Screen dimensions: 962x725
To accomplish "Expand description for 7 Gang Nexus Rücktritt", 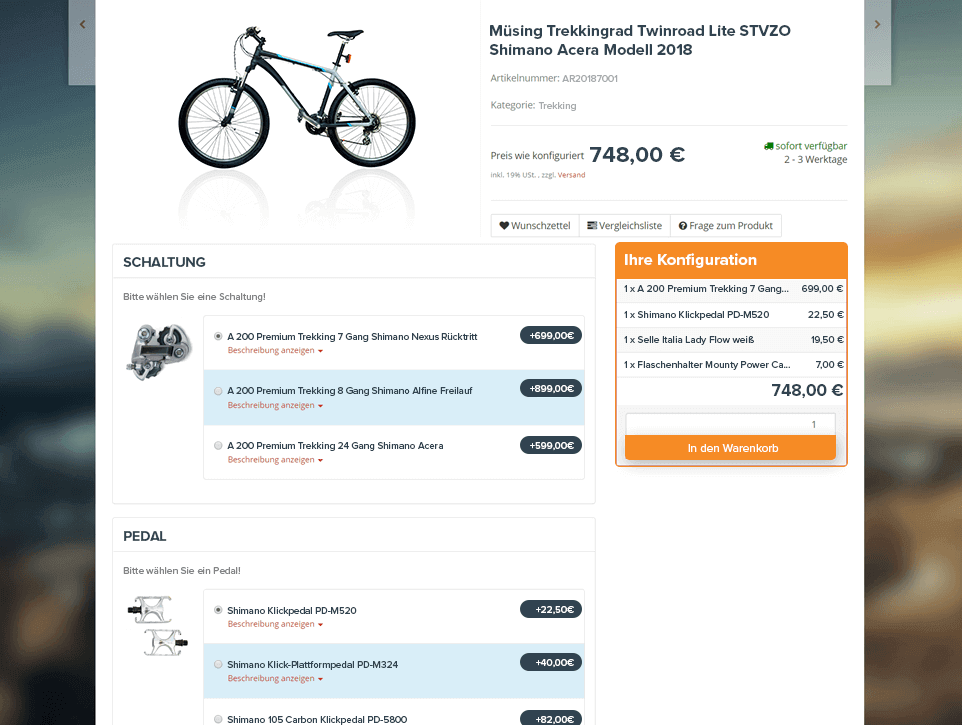I will pos(275,351).
